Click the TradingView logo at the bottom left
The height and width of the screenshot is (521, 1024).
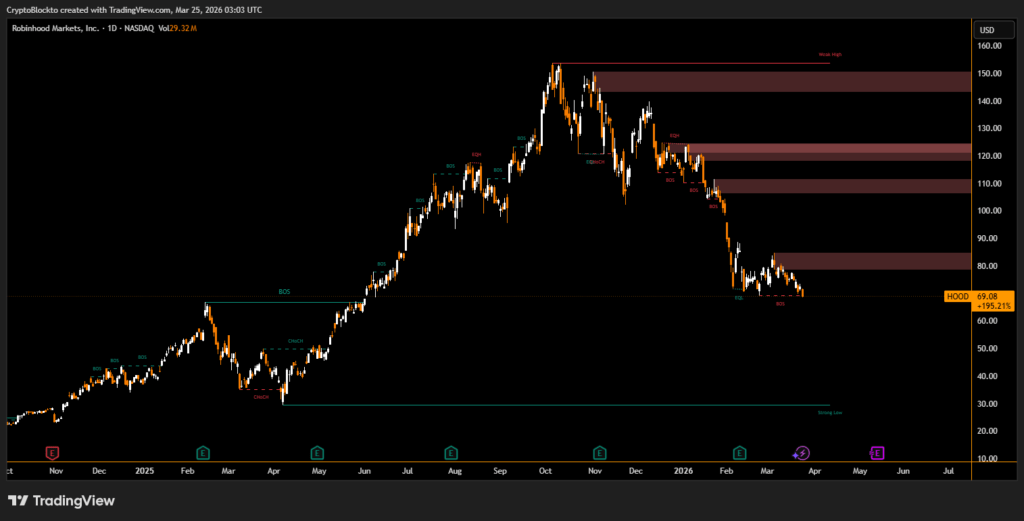click(x=62, y=500)
